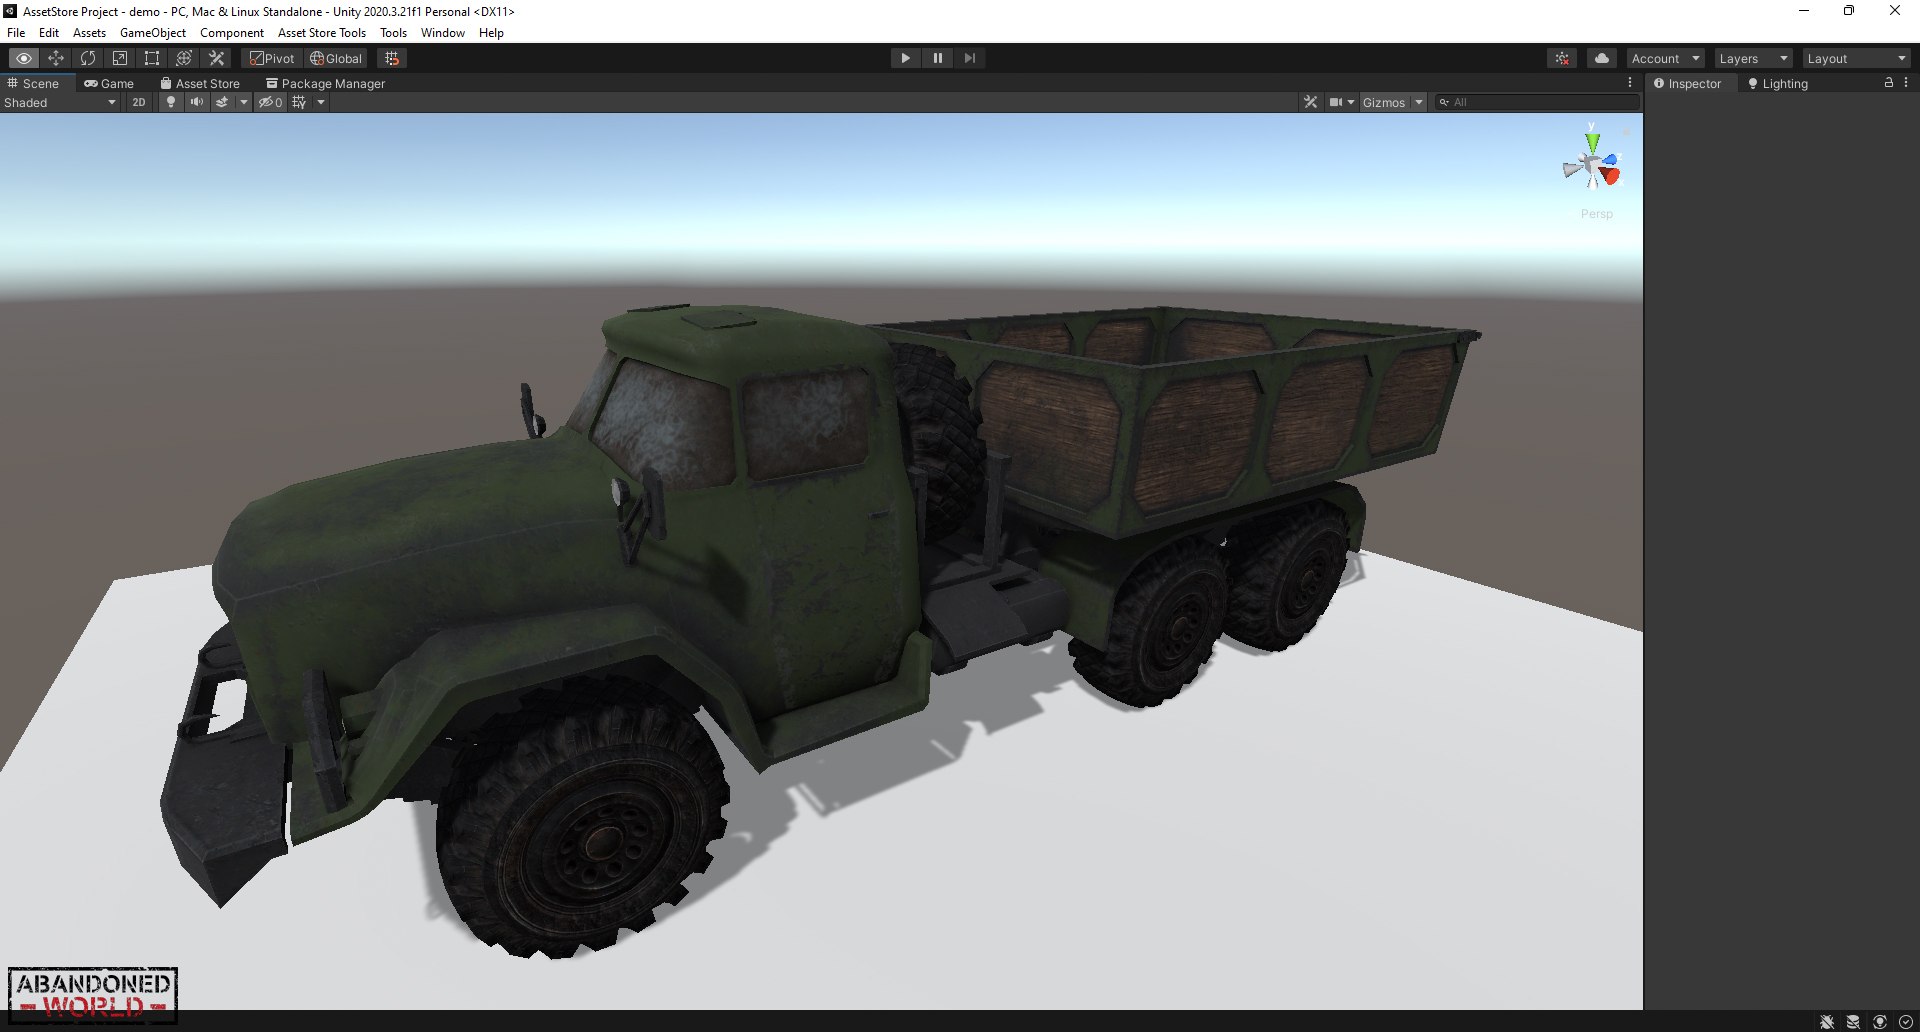Click the scene search field

(x=1538, y=102)
